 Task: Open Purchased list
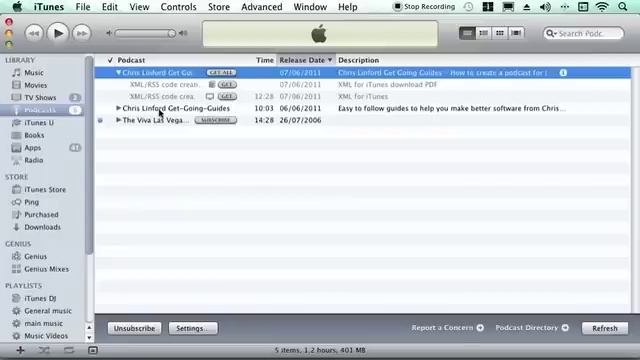click(41, 214)
